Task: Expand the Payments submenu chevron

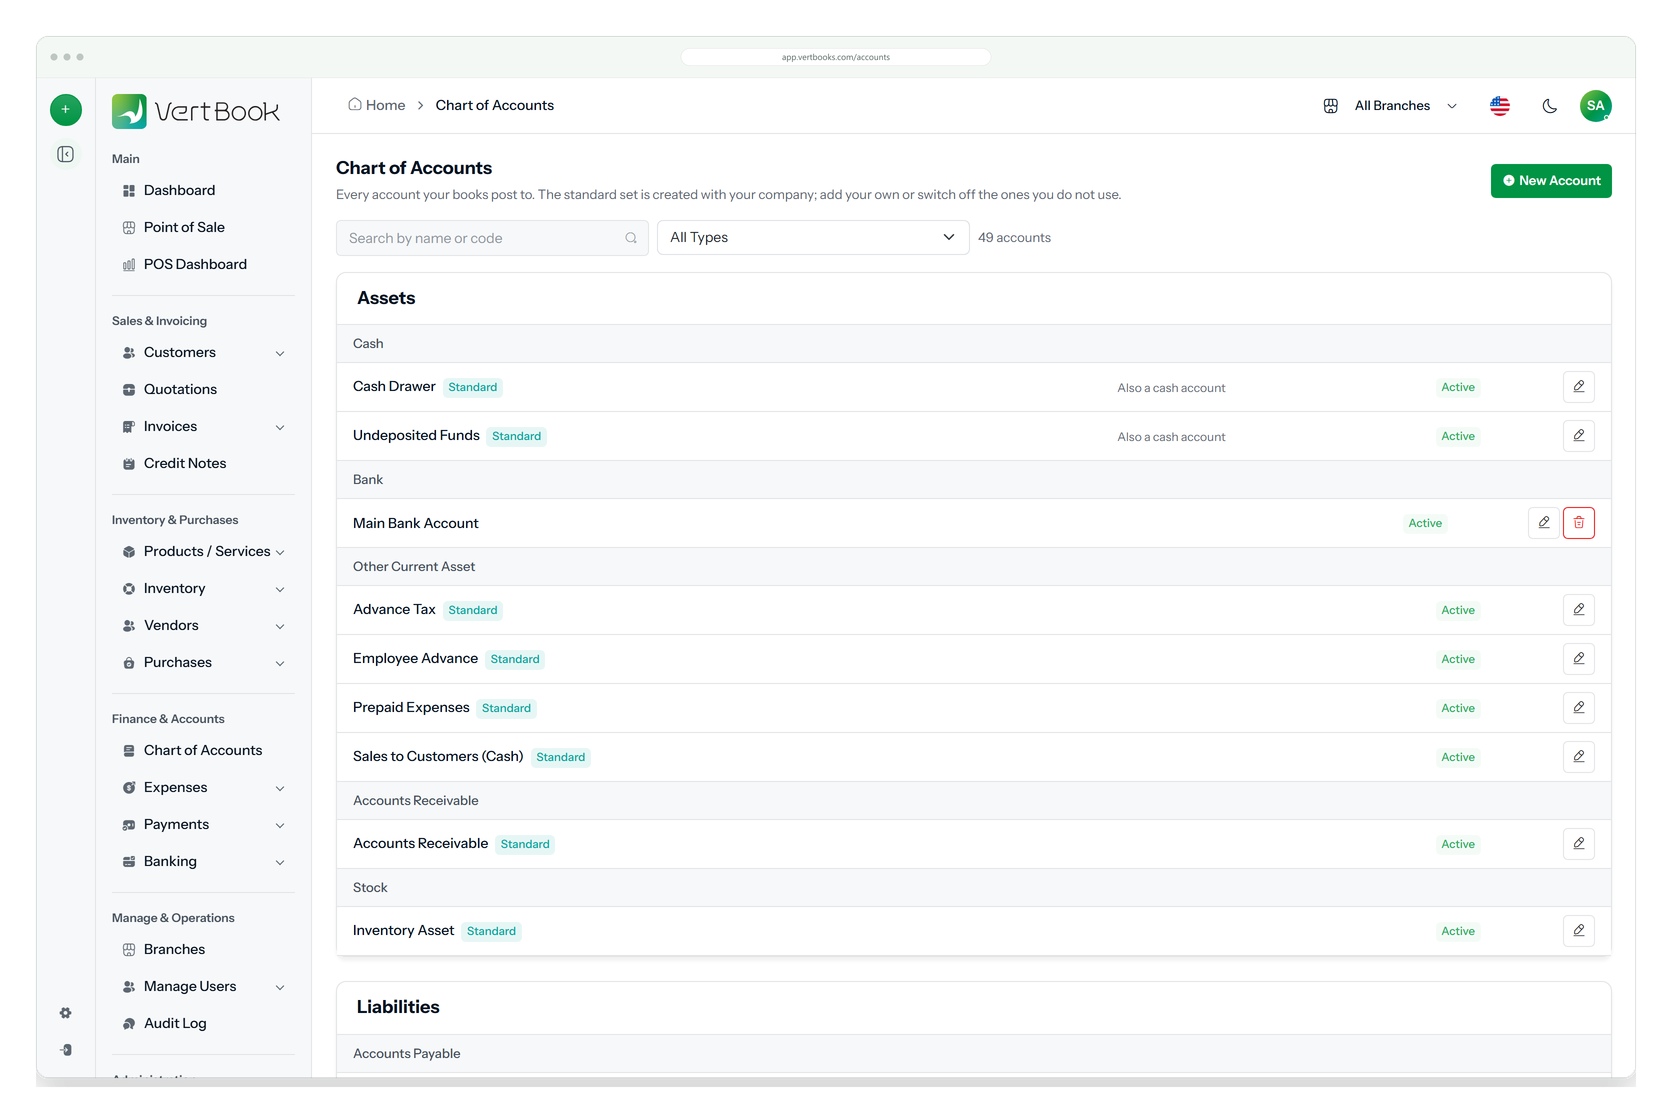Action: [x=280, y=825]
